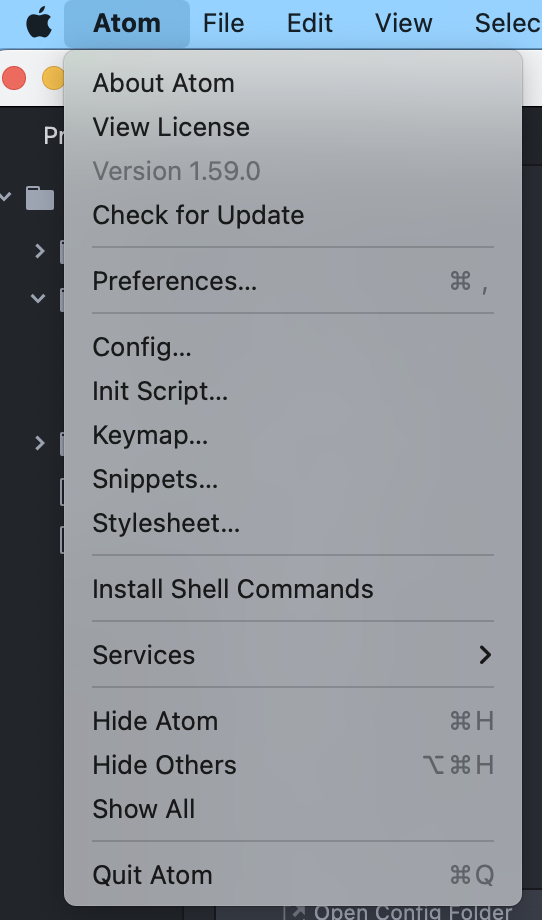Open the Apple menu icon
Viewport: 542px width, 920px height.
point(39,23)
